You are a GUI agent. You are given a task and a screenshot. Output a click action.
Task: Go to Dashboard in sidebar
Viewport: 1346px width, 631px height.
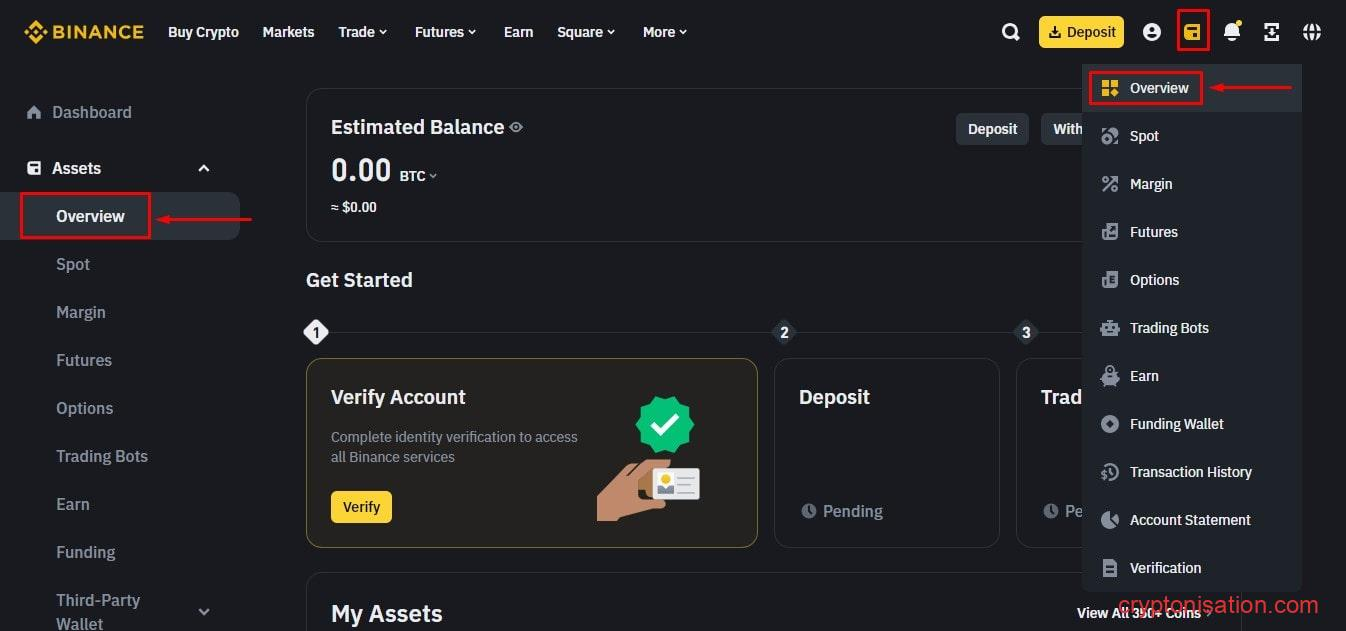click(91, 112)
